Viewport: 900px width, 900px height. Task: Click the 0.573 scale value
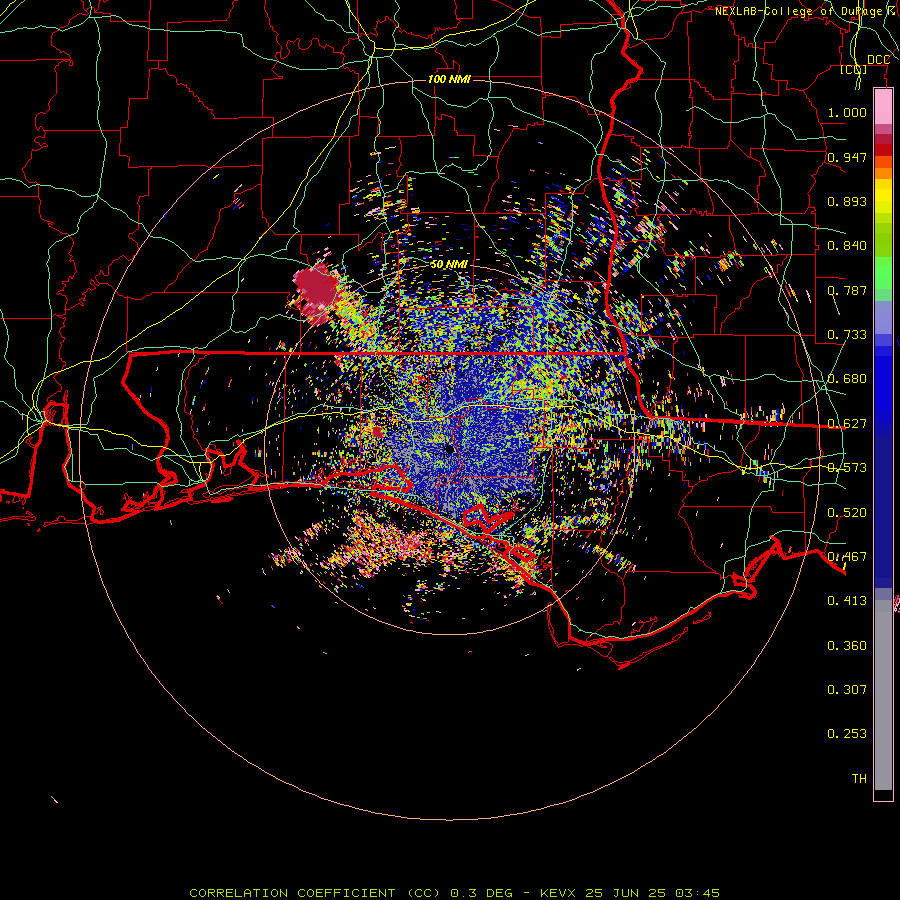pyautogui.click(x=847, y=468)
